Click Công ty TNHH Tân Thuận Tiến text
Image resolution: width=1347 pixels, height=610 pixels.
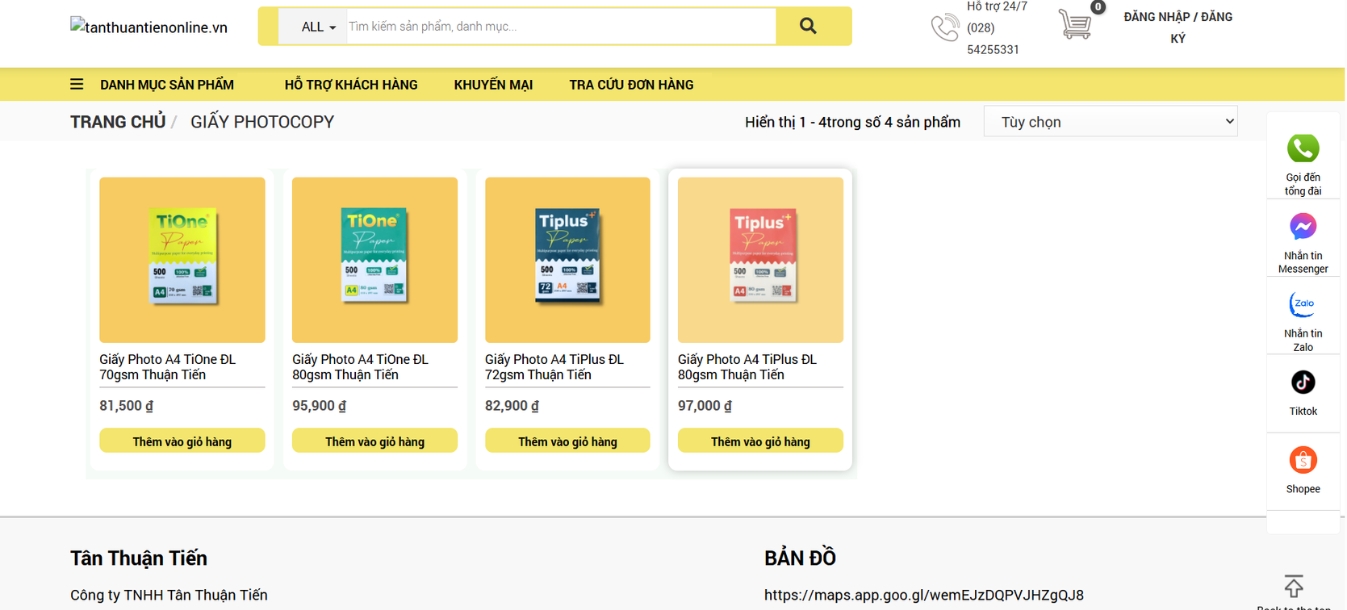[x=169, y=595]
